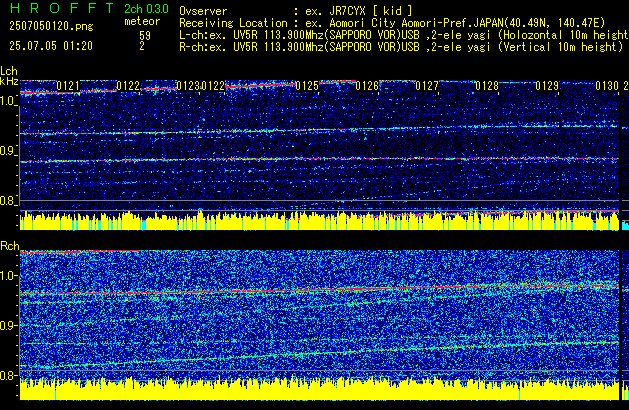Viewport: 629px width, 410px height.
Task: Select the meteor count value '59'
Action: (x=145, y=35)
